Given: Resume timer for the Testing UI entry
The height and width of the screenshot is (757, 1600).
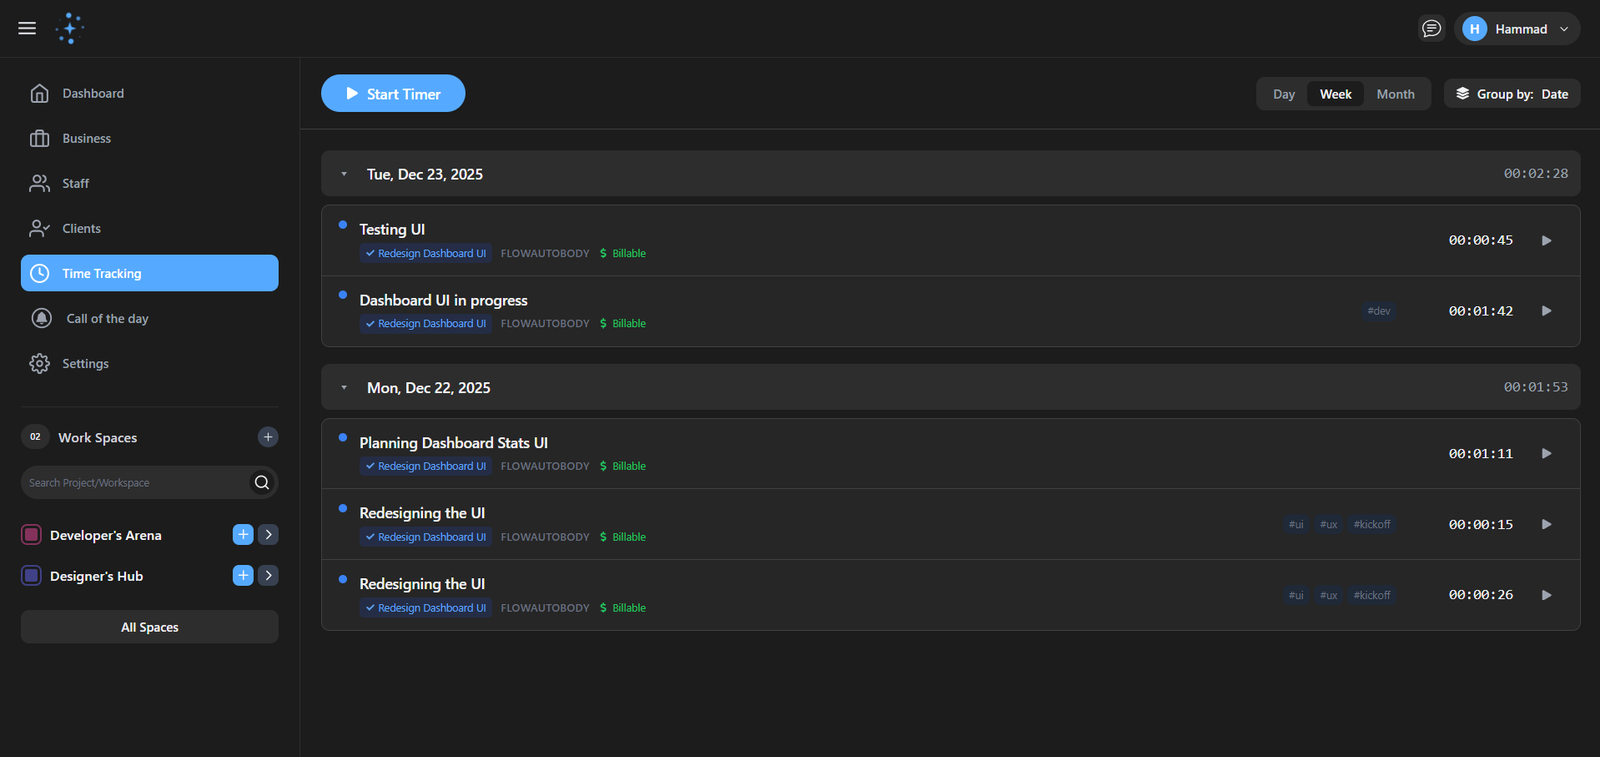Looking at the screenshot, I should [1546, 241].
